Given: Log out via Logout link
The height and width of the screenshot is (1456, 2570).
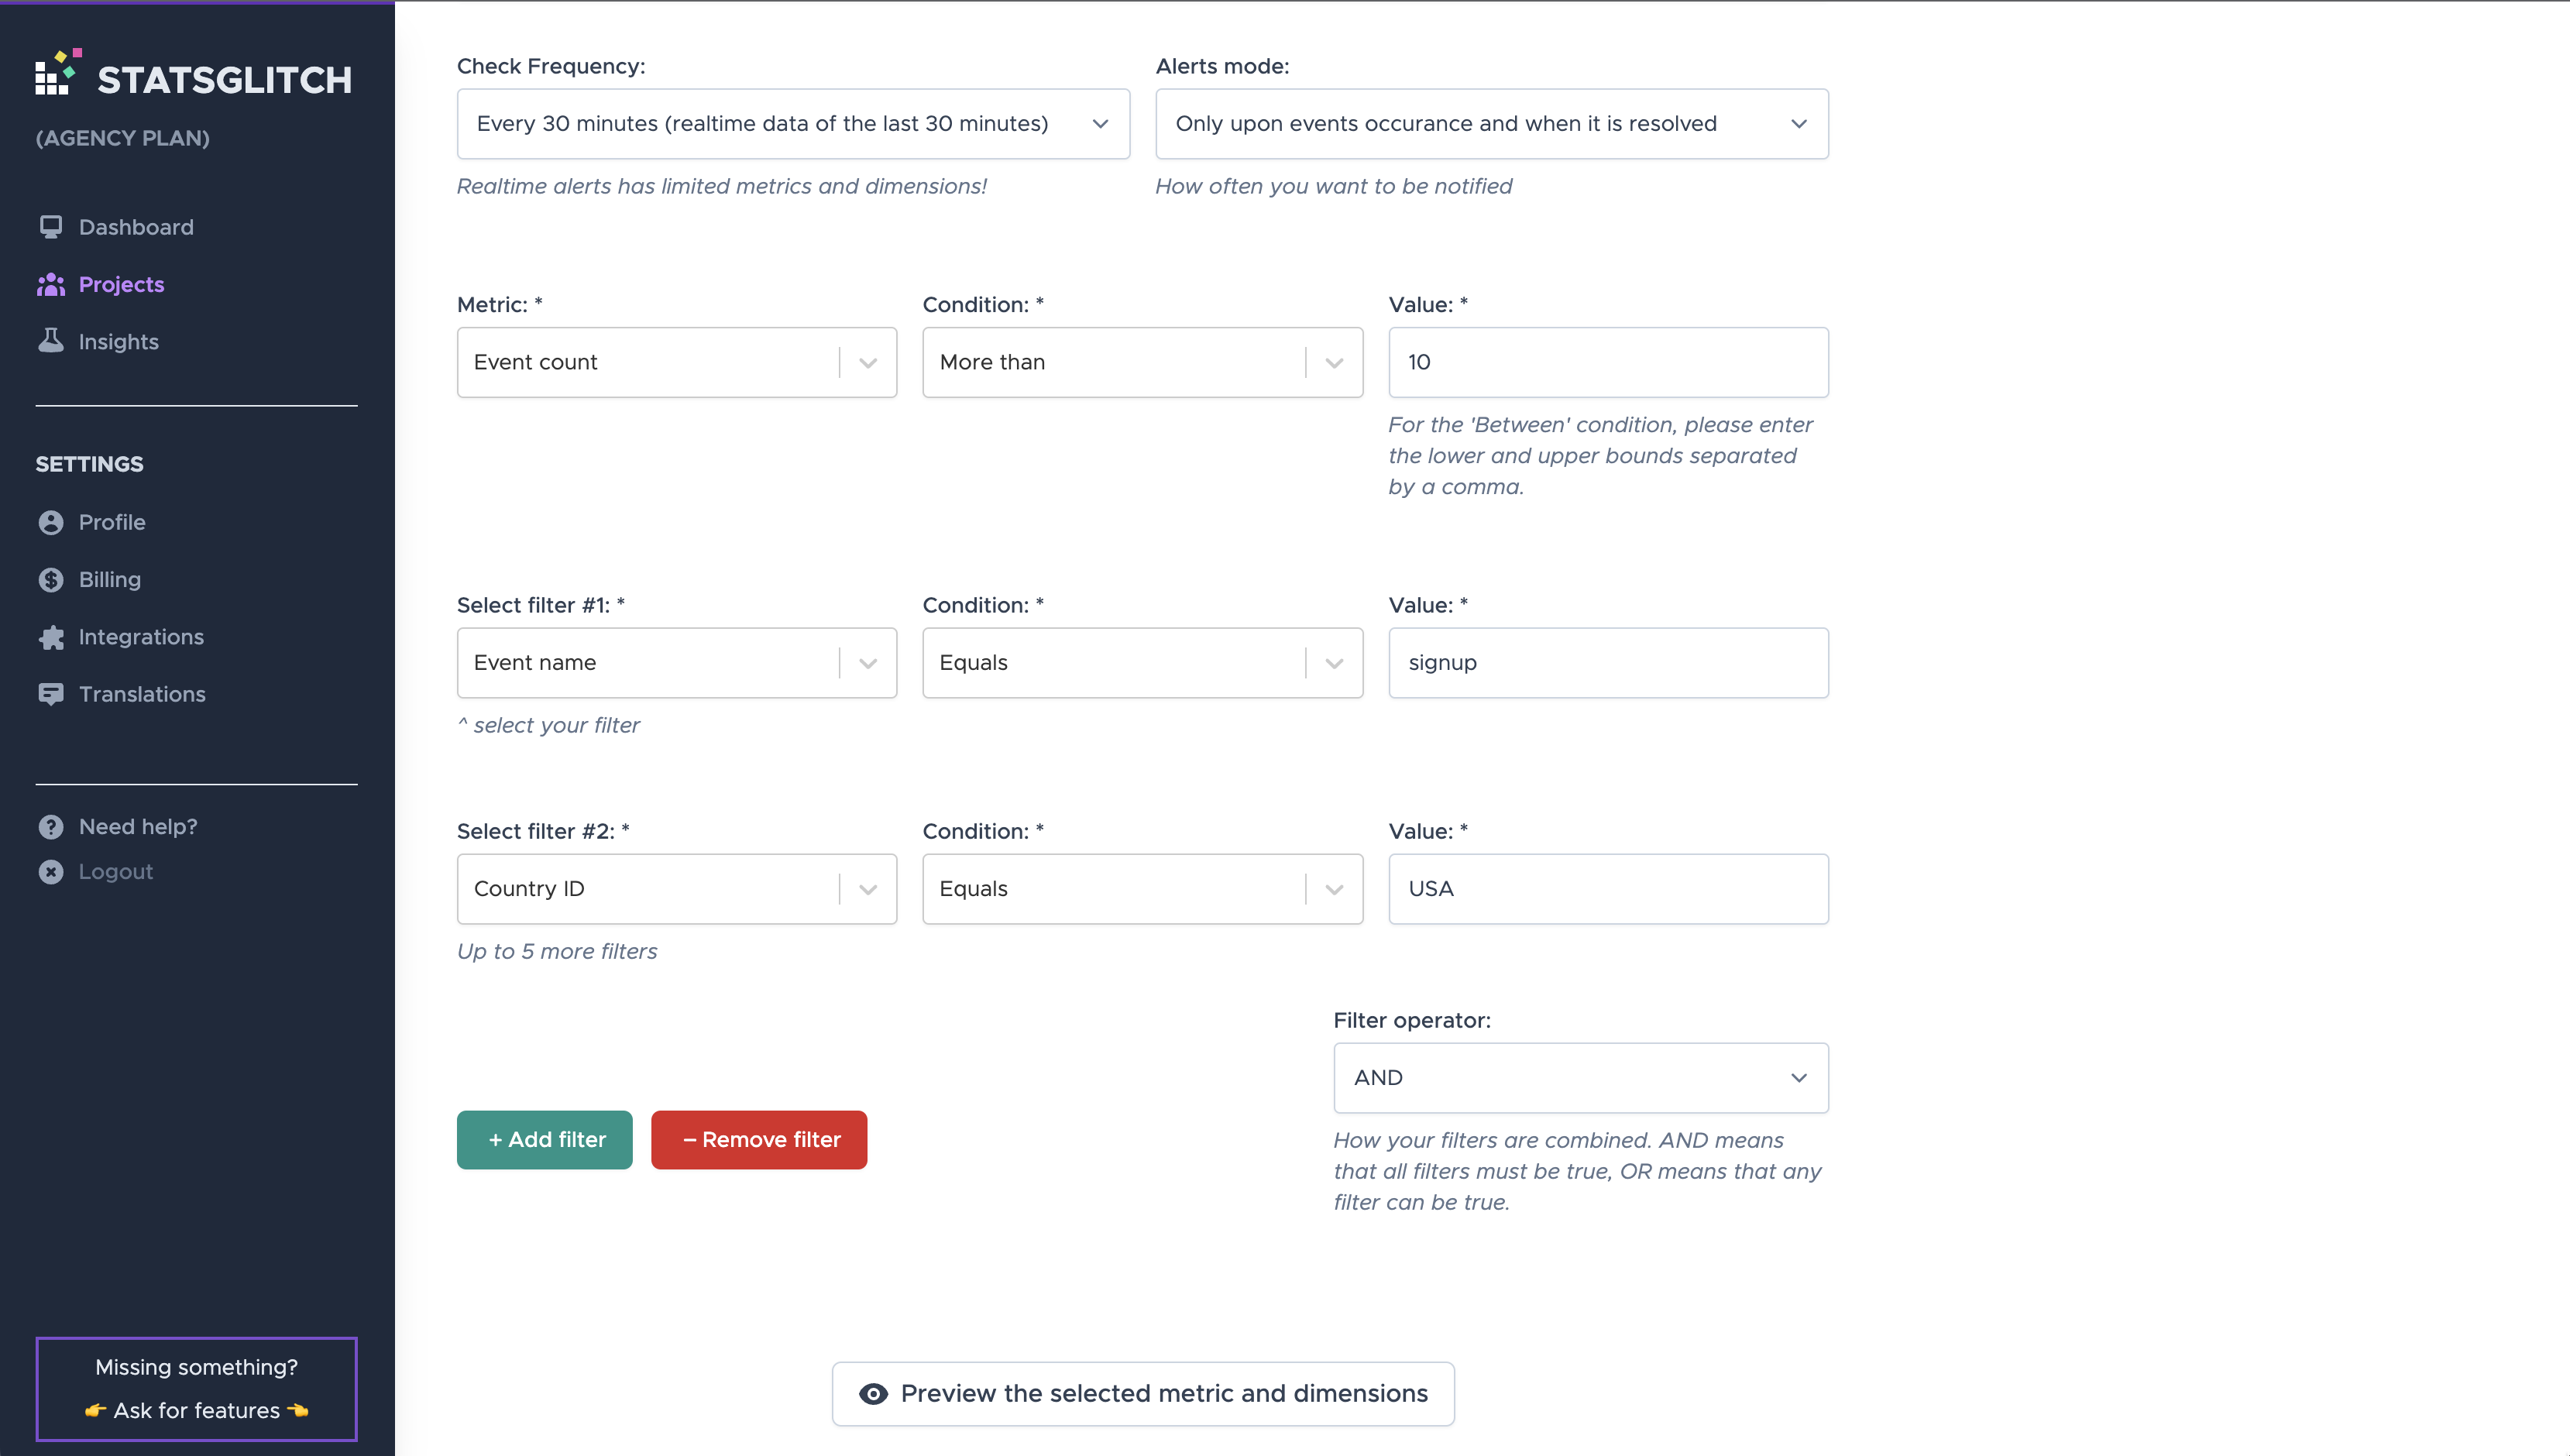Looking at the screenshot, I should 116,872.
